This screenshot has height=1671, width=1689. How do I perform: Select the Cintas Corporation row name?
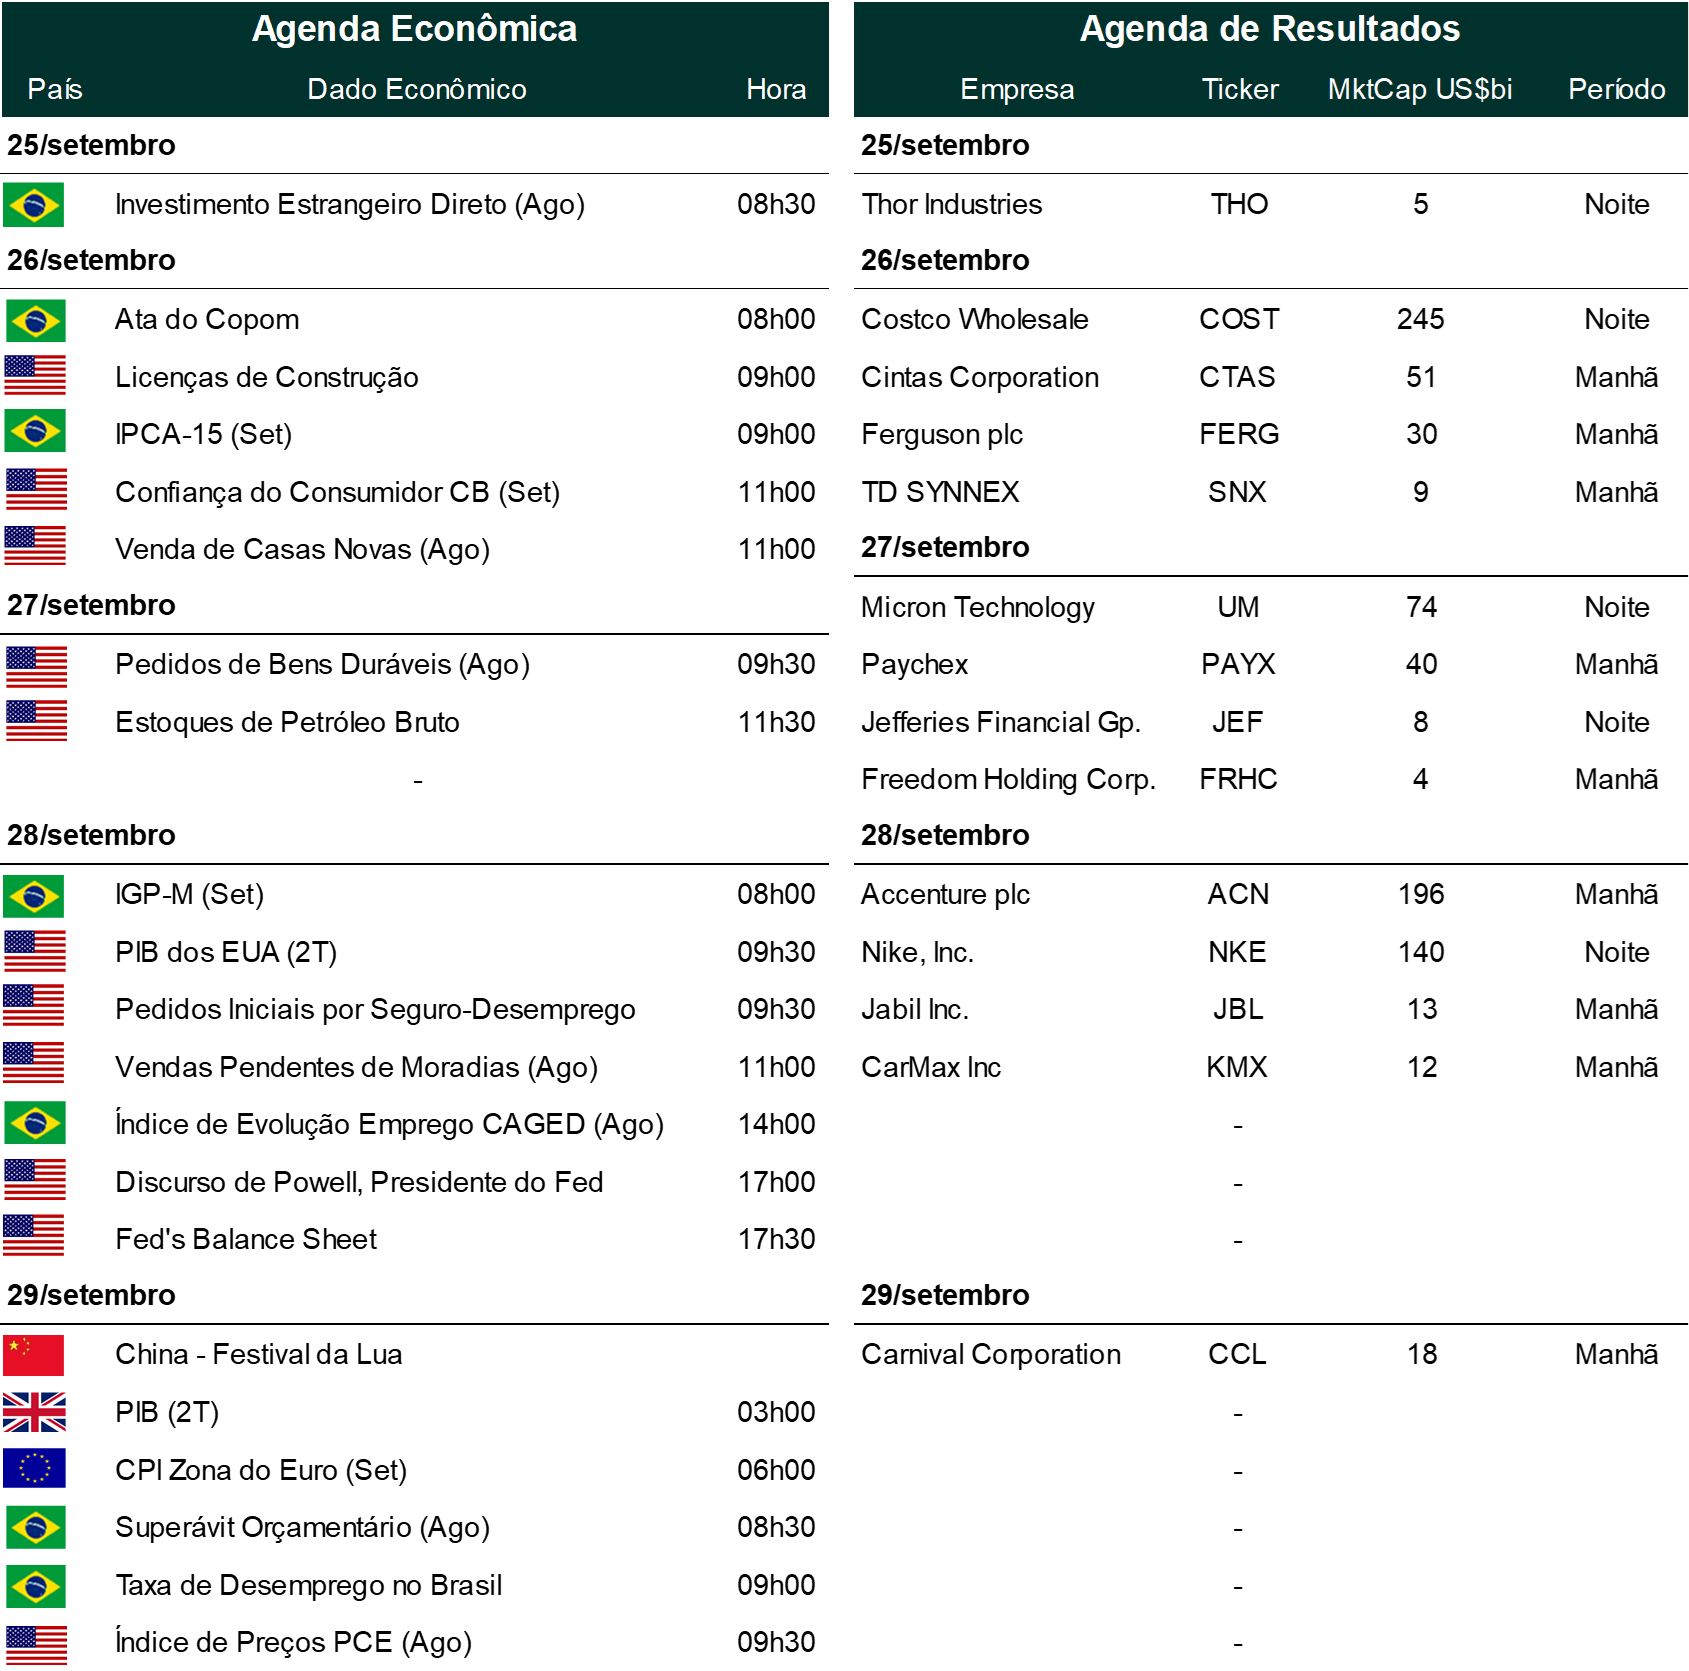980,377
